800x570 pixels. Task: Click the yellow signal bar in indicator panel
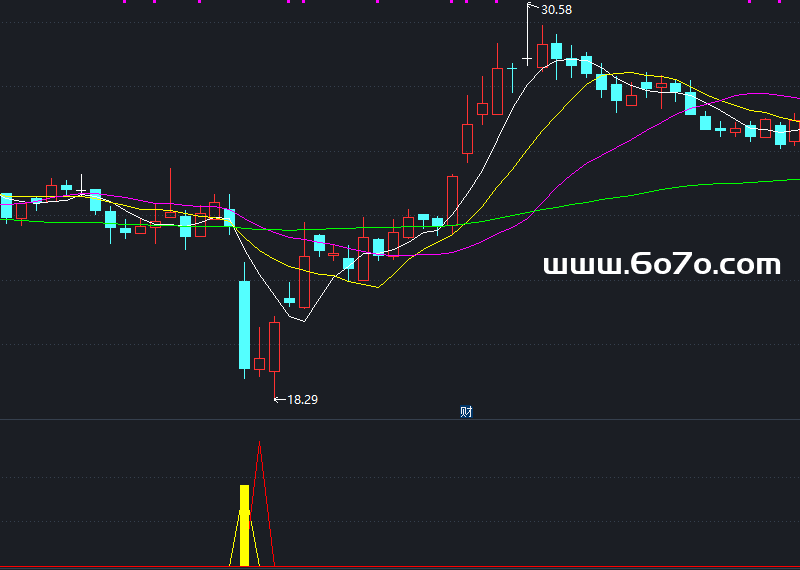244,525
